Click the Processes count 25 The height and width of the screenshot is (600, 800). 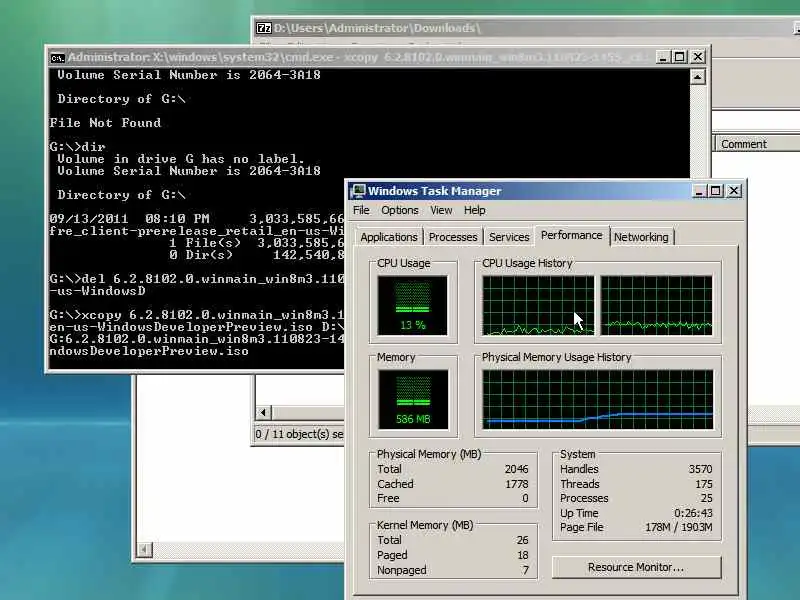tap(707, 498)
